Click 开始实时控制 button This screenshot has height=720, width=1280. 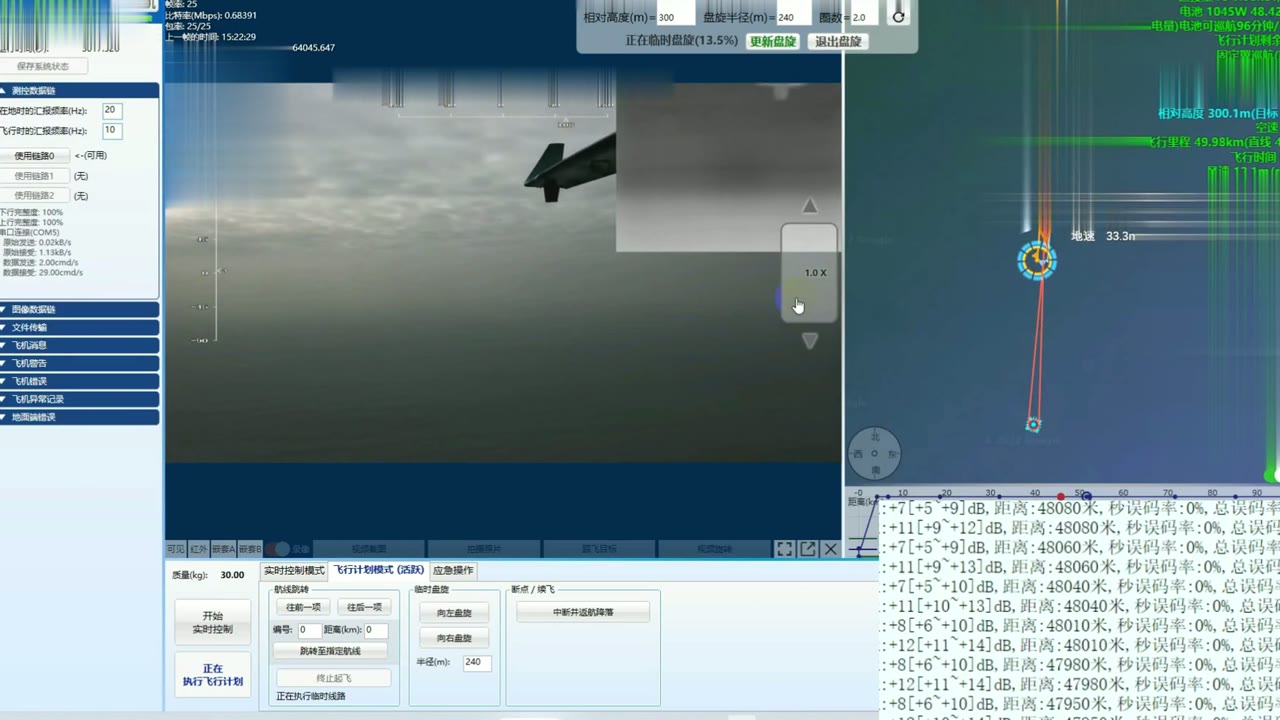click(212, 622)
